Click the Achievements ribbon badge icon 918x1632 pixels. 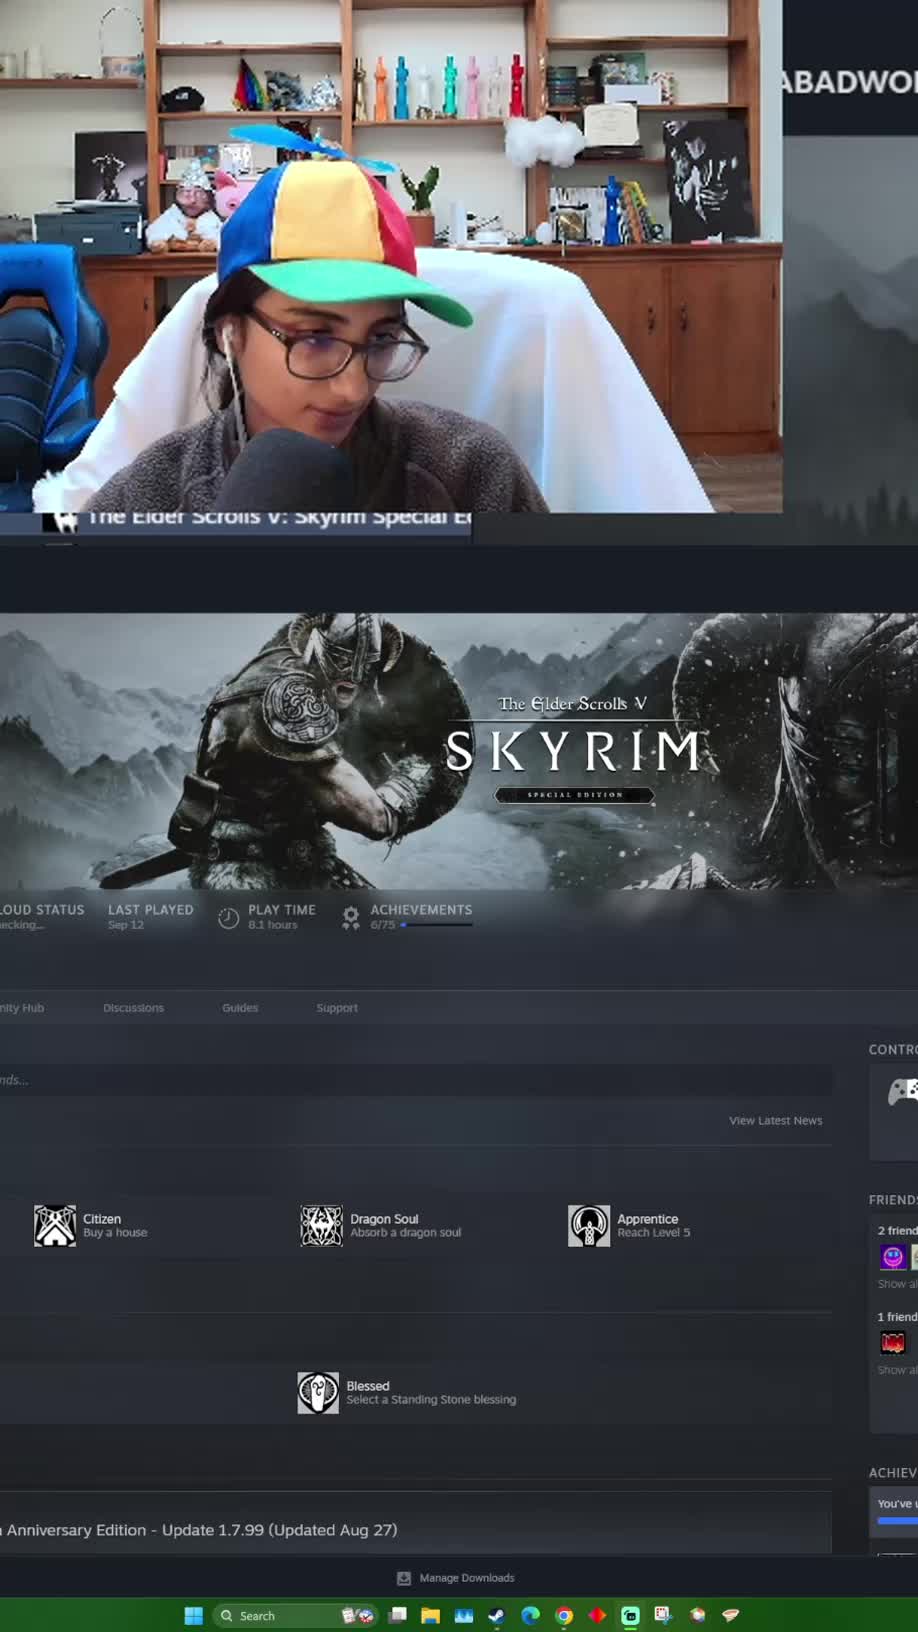point(350,918)
